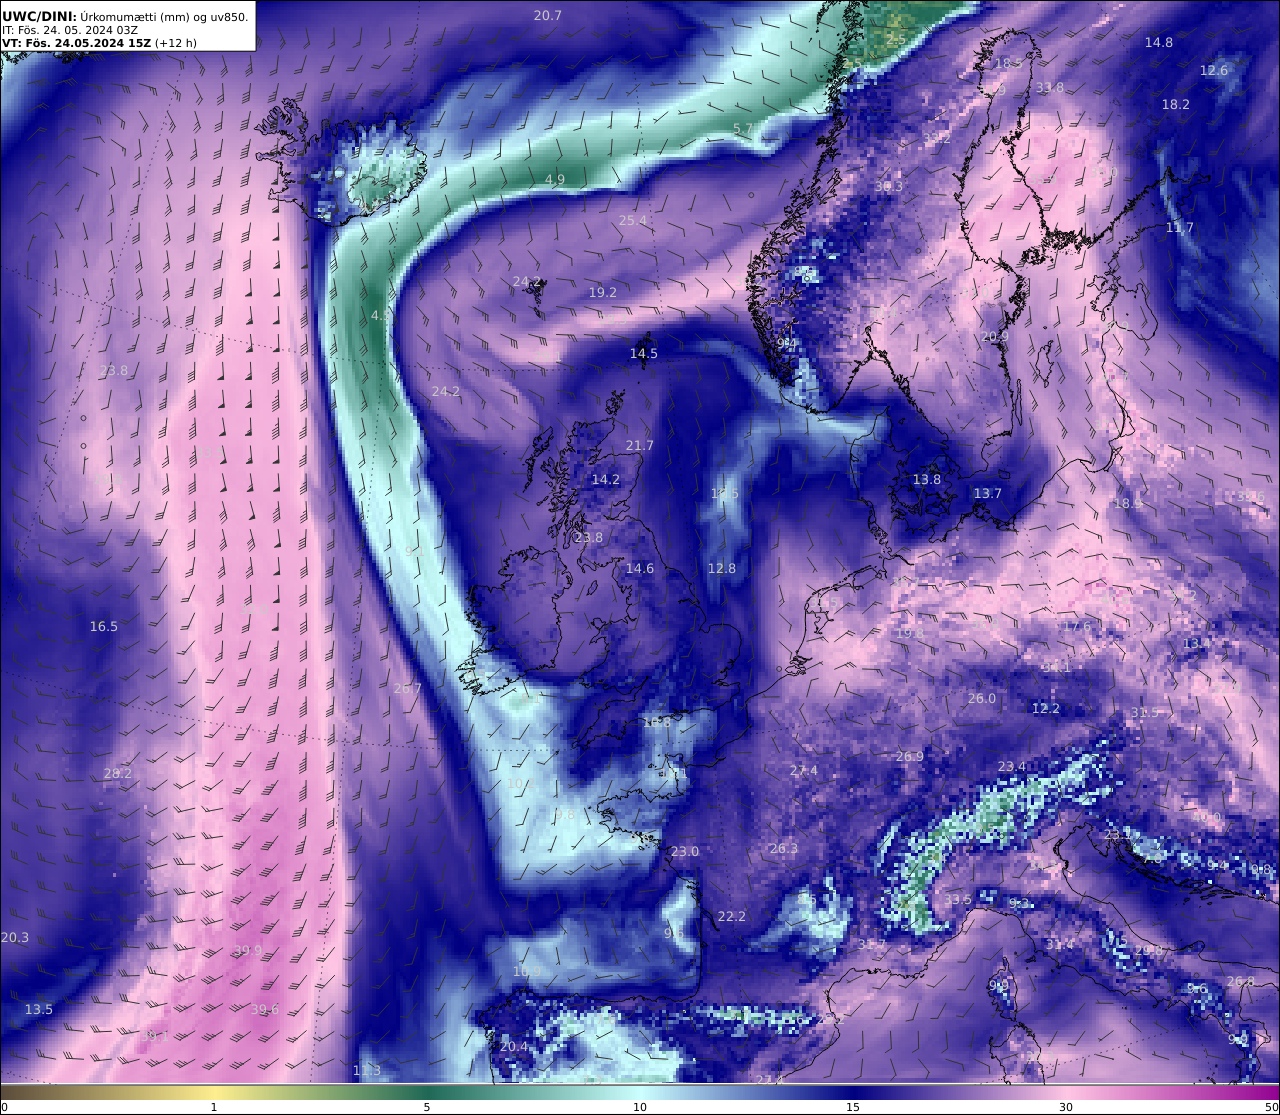The width and height of the screenshot is (1280, 1115).
Task: Click the 39.6 value label
Action: point(265,1009)
